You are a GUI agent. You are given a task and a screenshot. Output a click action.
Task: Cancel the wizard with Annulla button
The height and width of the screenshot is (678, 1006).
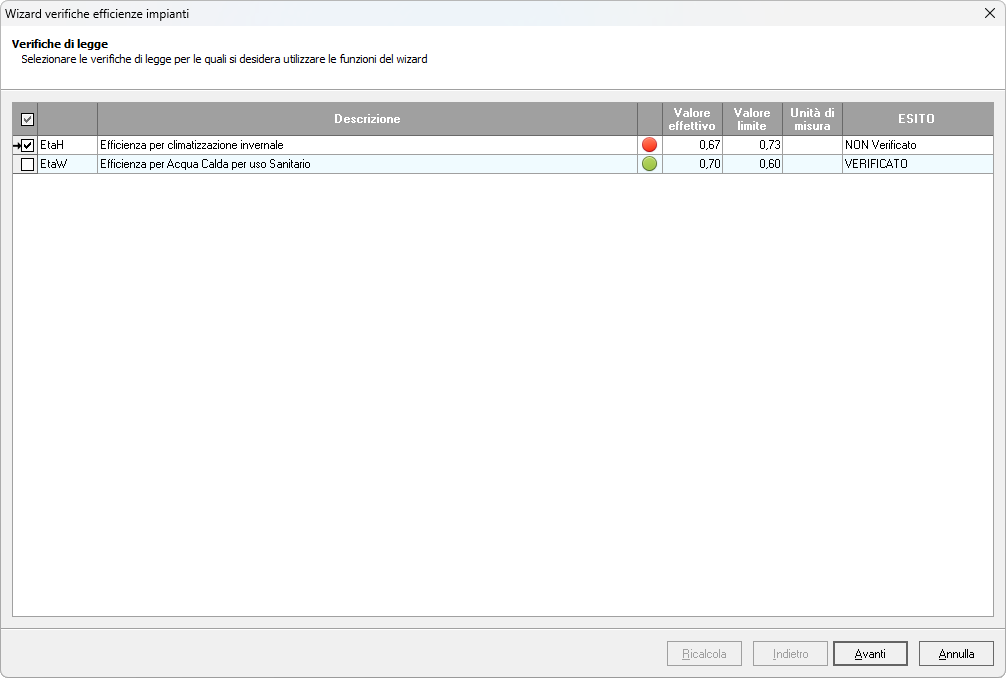coord(955,654)
